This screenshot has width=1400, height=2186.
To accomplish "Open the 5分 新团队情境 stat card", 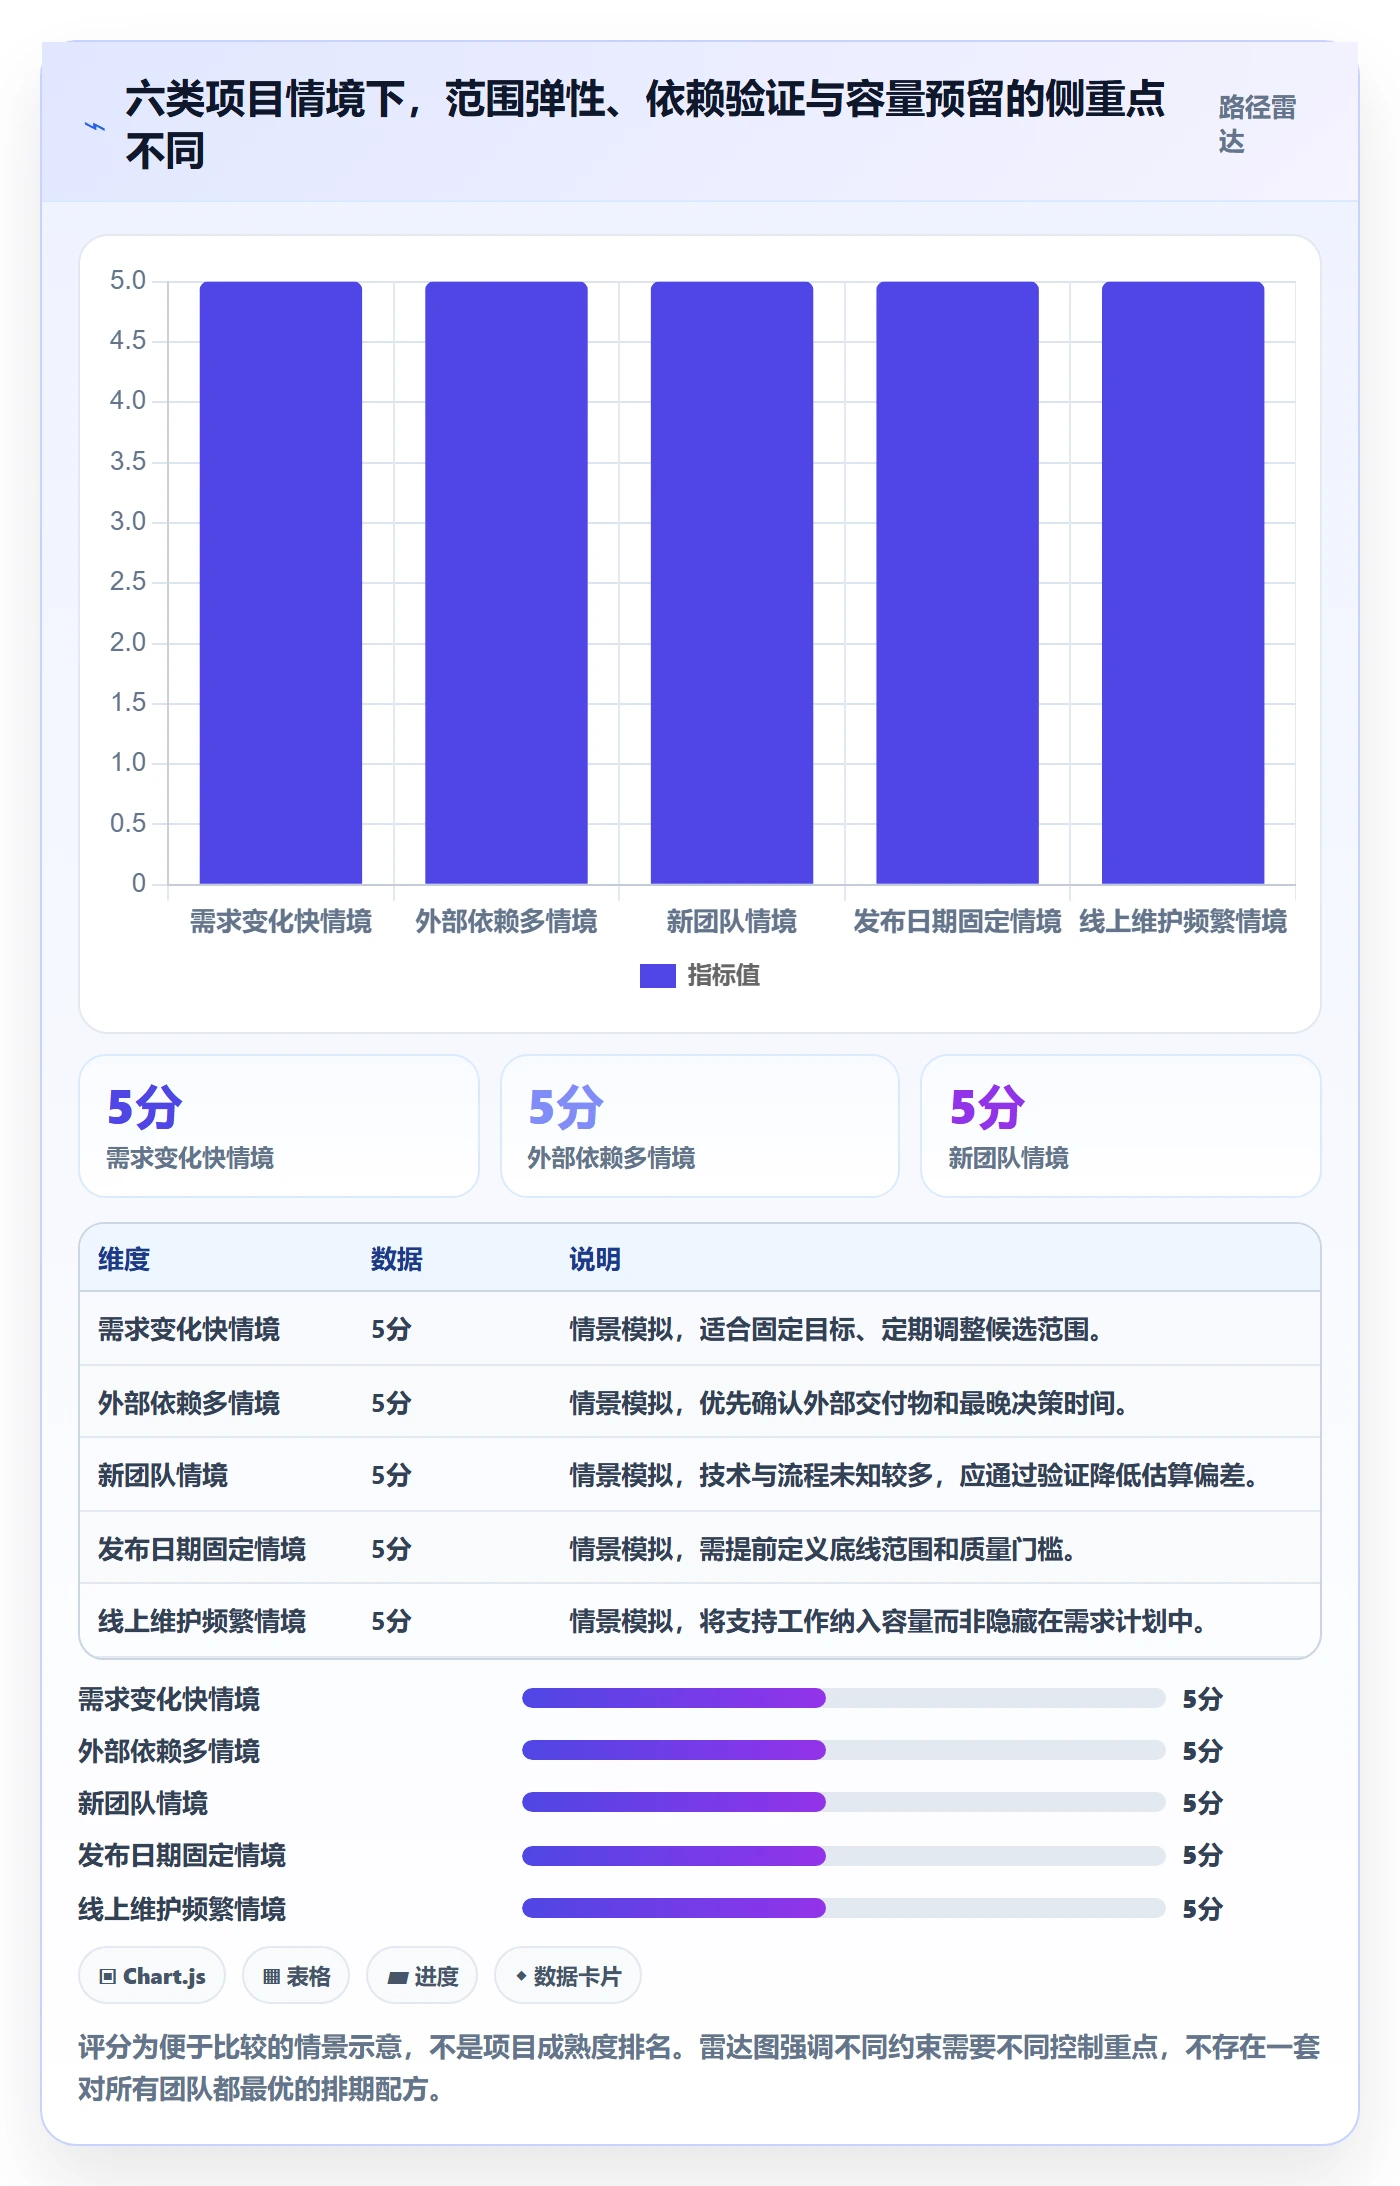I will (x=1121, y=1126).
